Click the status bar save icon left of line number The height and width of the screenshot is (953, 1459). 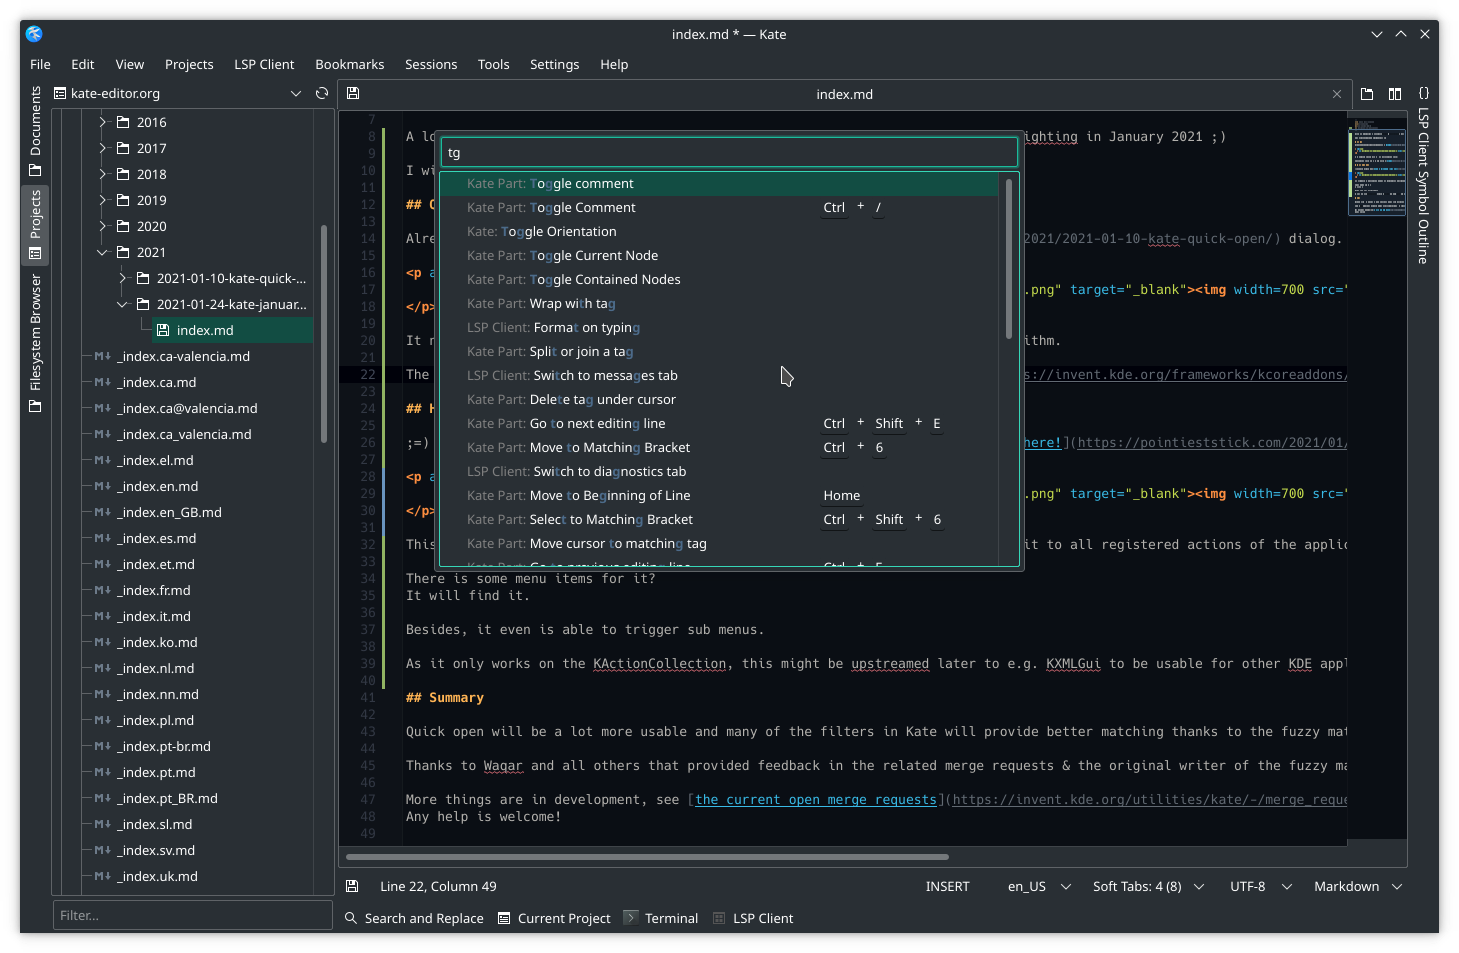(352, 886)
